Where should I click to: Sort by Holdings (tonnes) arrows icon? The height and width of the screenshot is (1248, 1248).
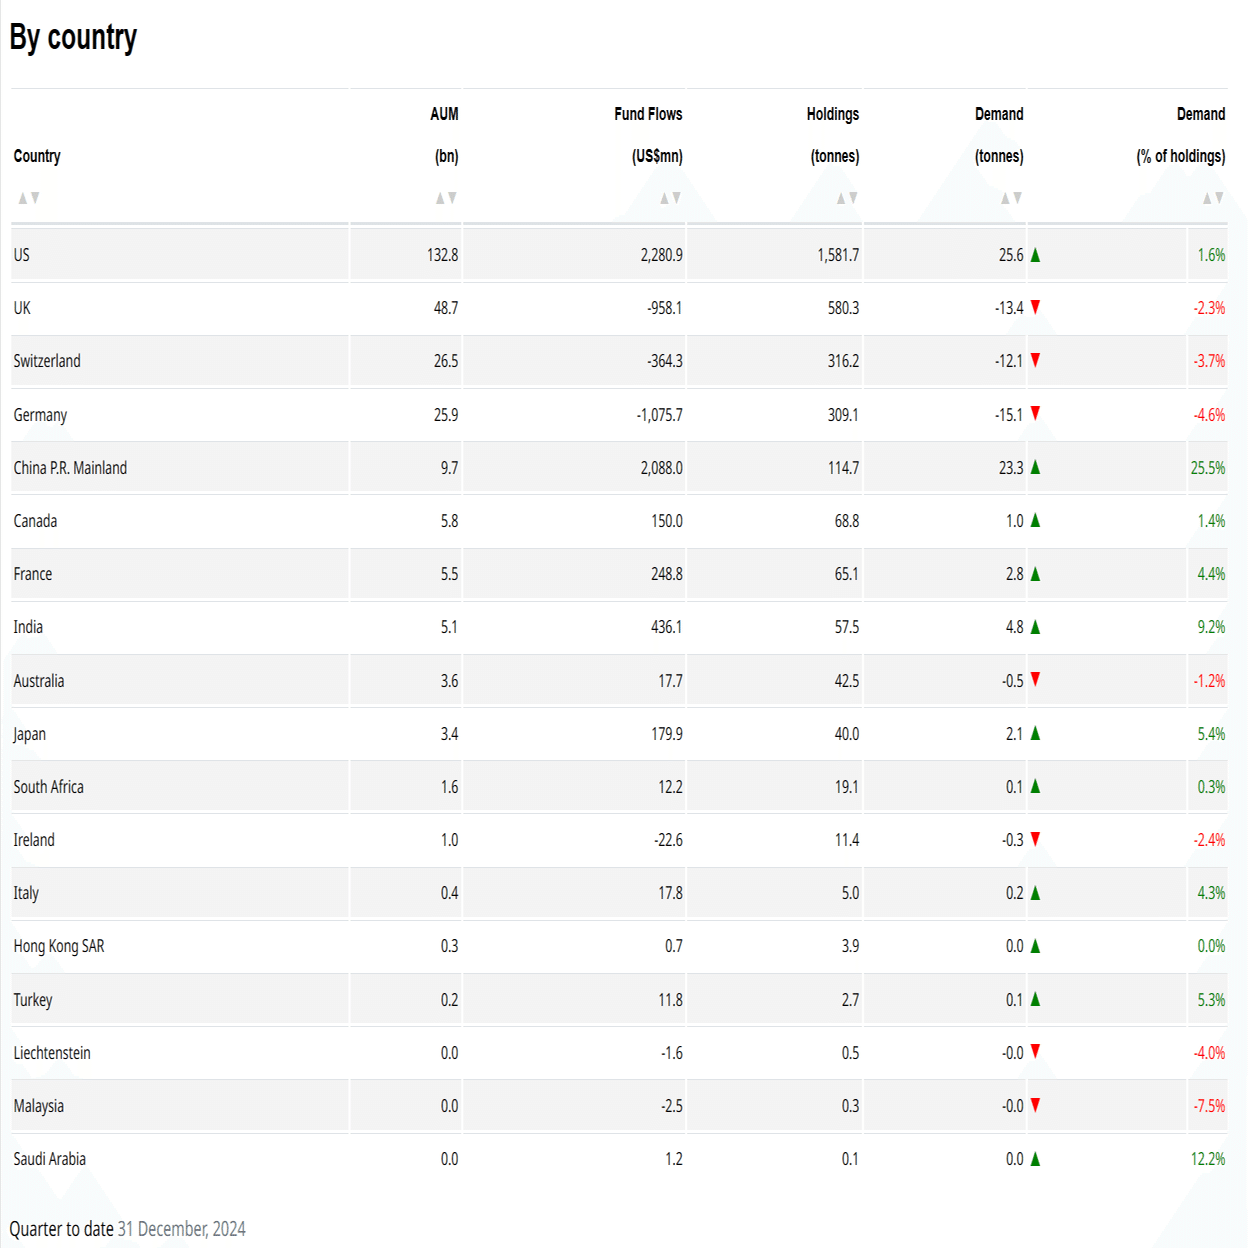[847, 198]
